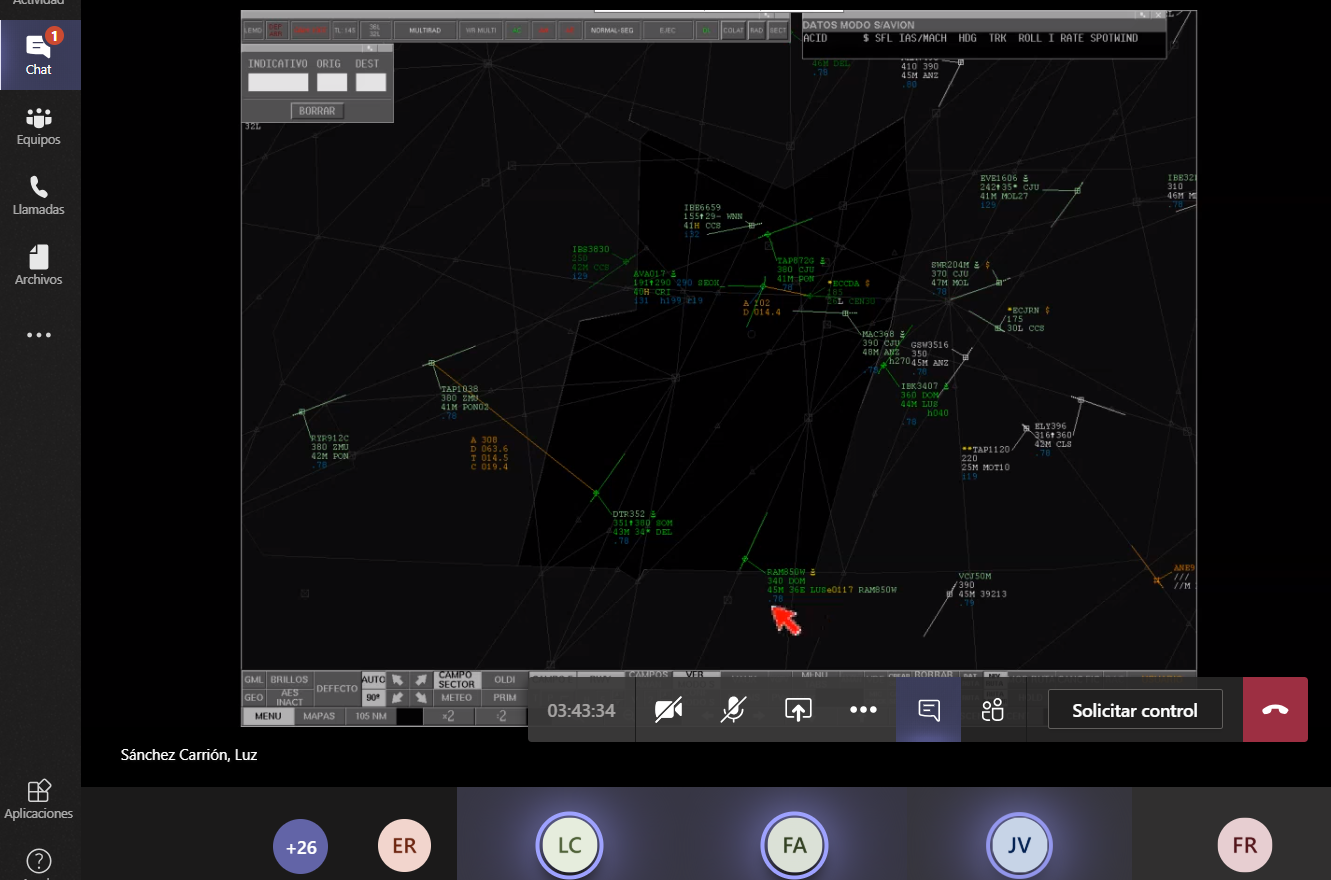The width and height of the screenshot is (1331, 880).
Task: Click the BRILLOS brightness control
Action: click(290, 680)
